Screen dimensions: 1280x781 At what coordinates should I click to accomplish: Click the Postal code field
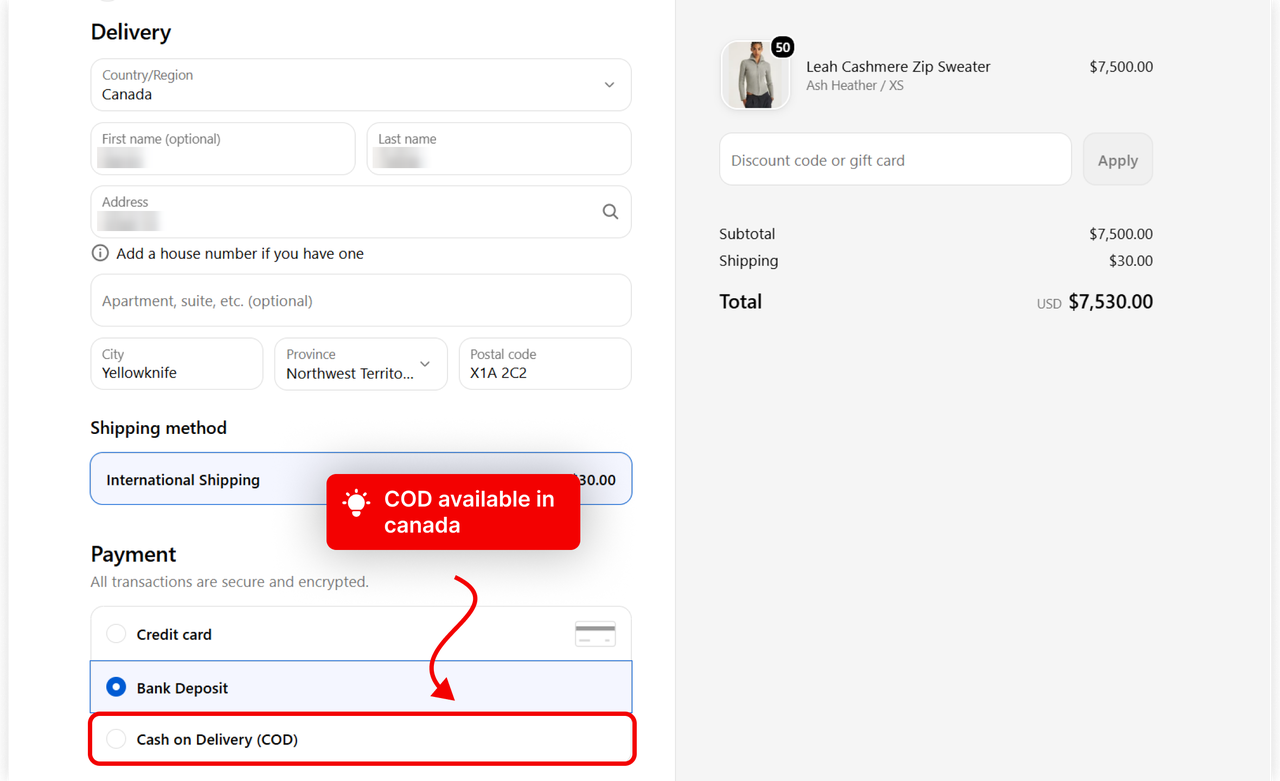point(545,364)
